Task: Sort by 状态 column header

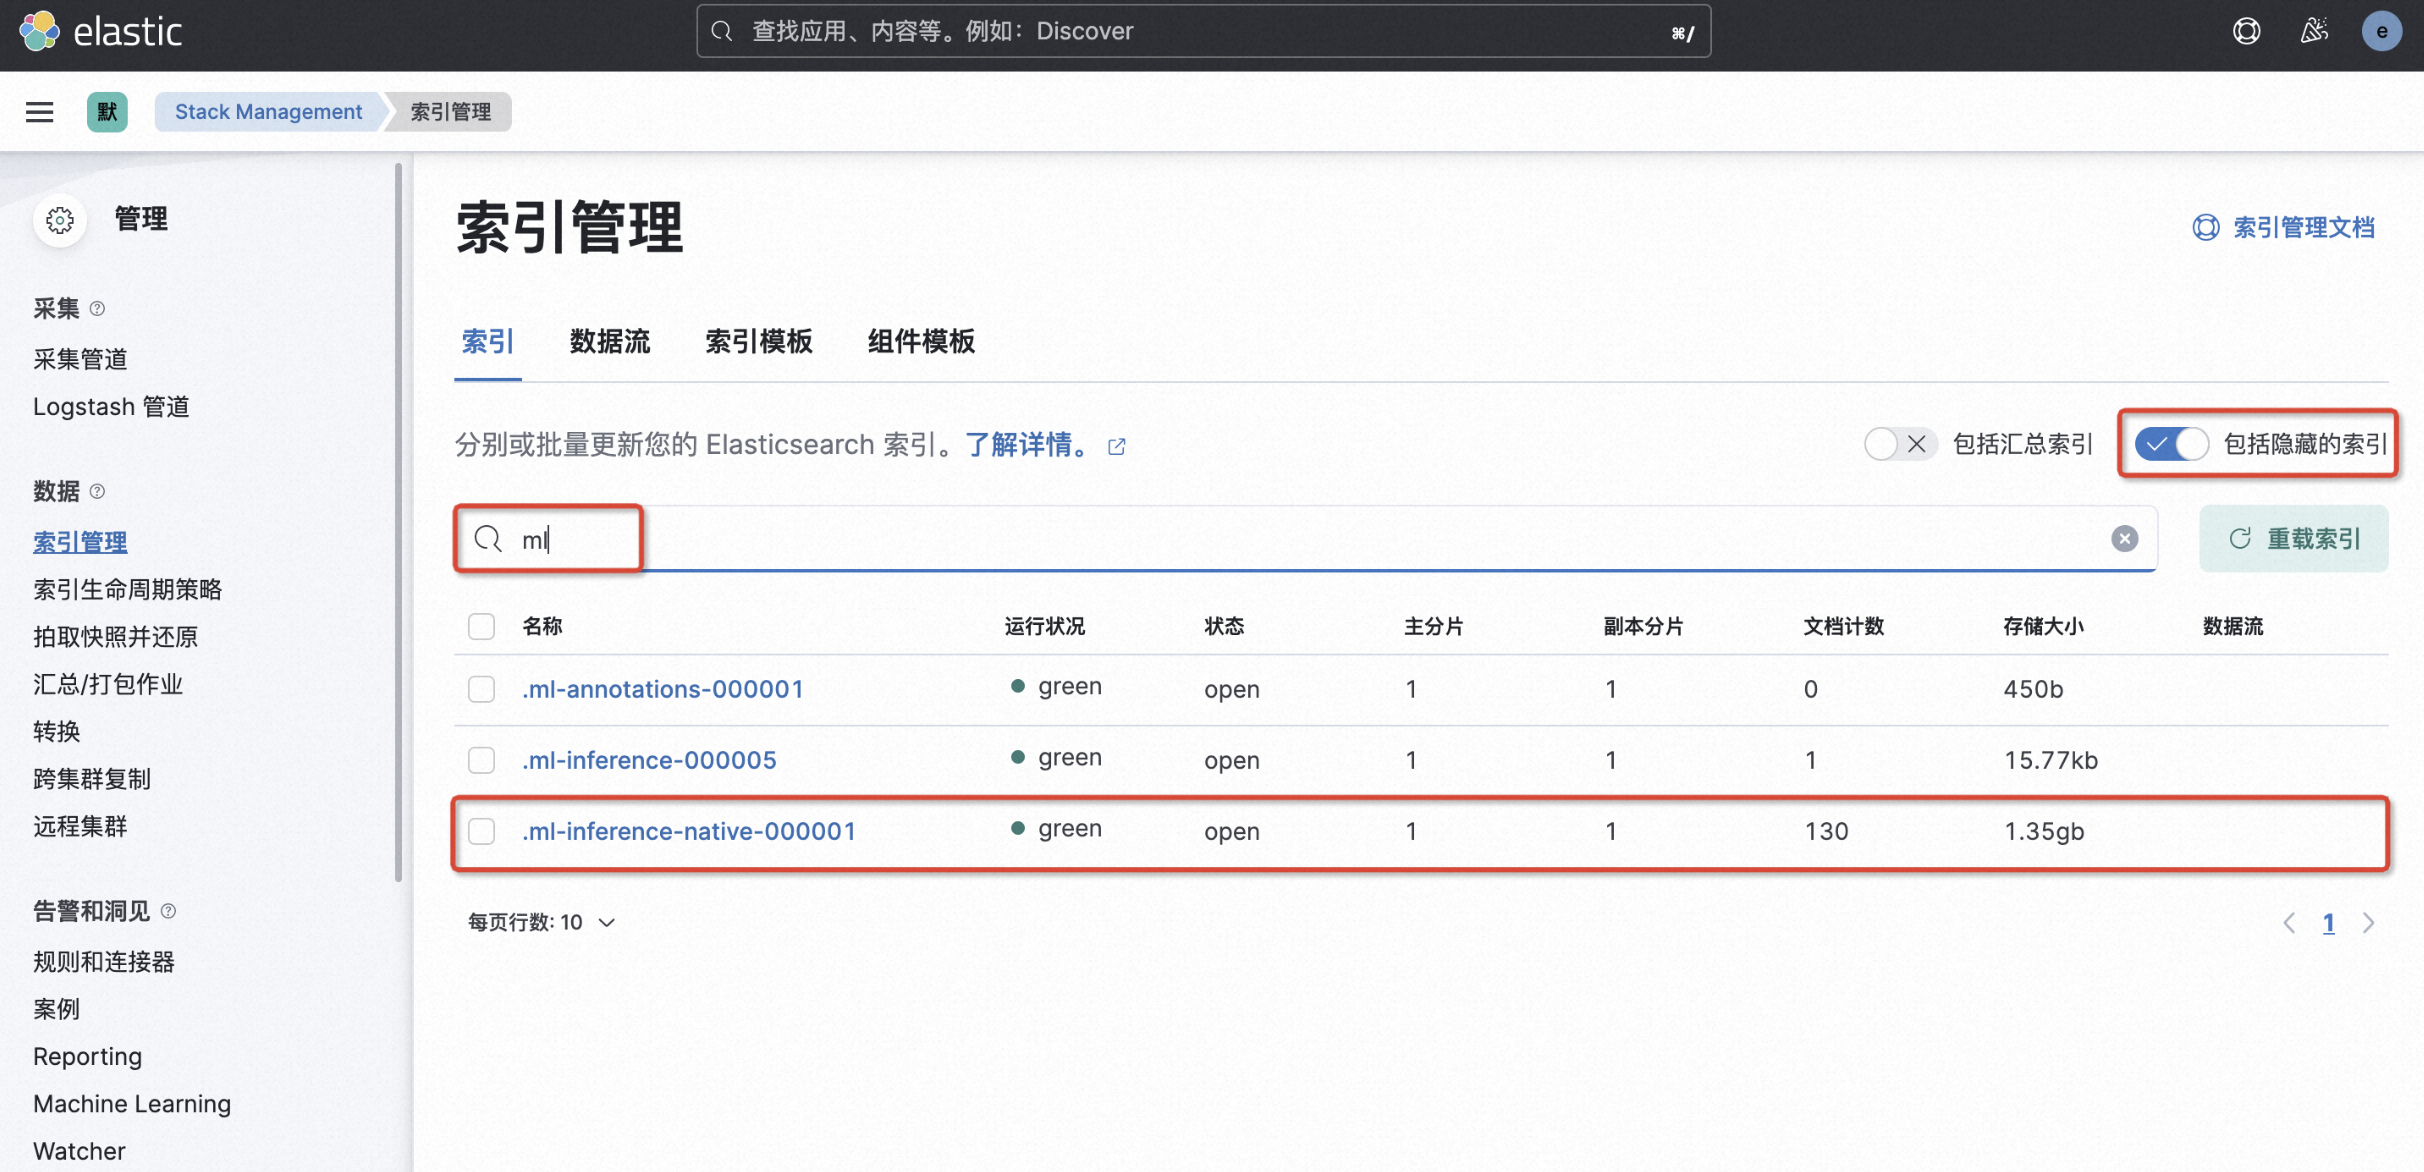Action: point(1224,627)
